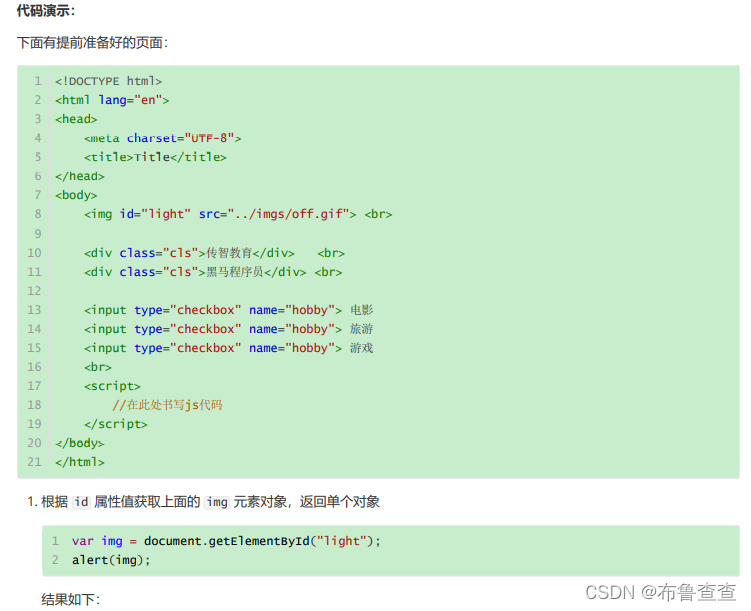Click the alert(img); code line
The height and width of the screenshot is (611, 751).
[111, 560]
